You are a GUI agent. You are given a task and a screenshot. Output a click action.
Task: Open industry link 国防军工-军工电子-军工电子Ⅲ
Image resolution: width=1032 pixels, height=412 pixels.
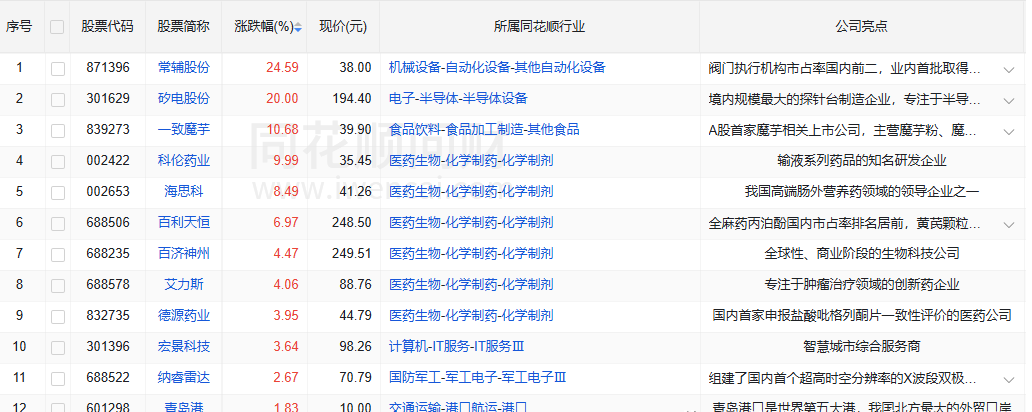[477, 378]
